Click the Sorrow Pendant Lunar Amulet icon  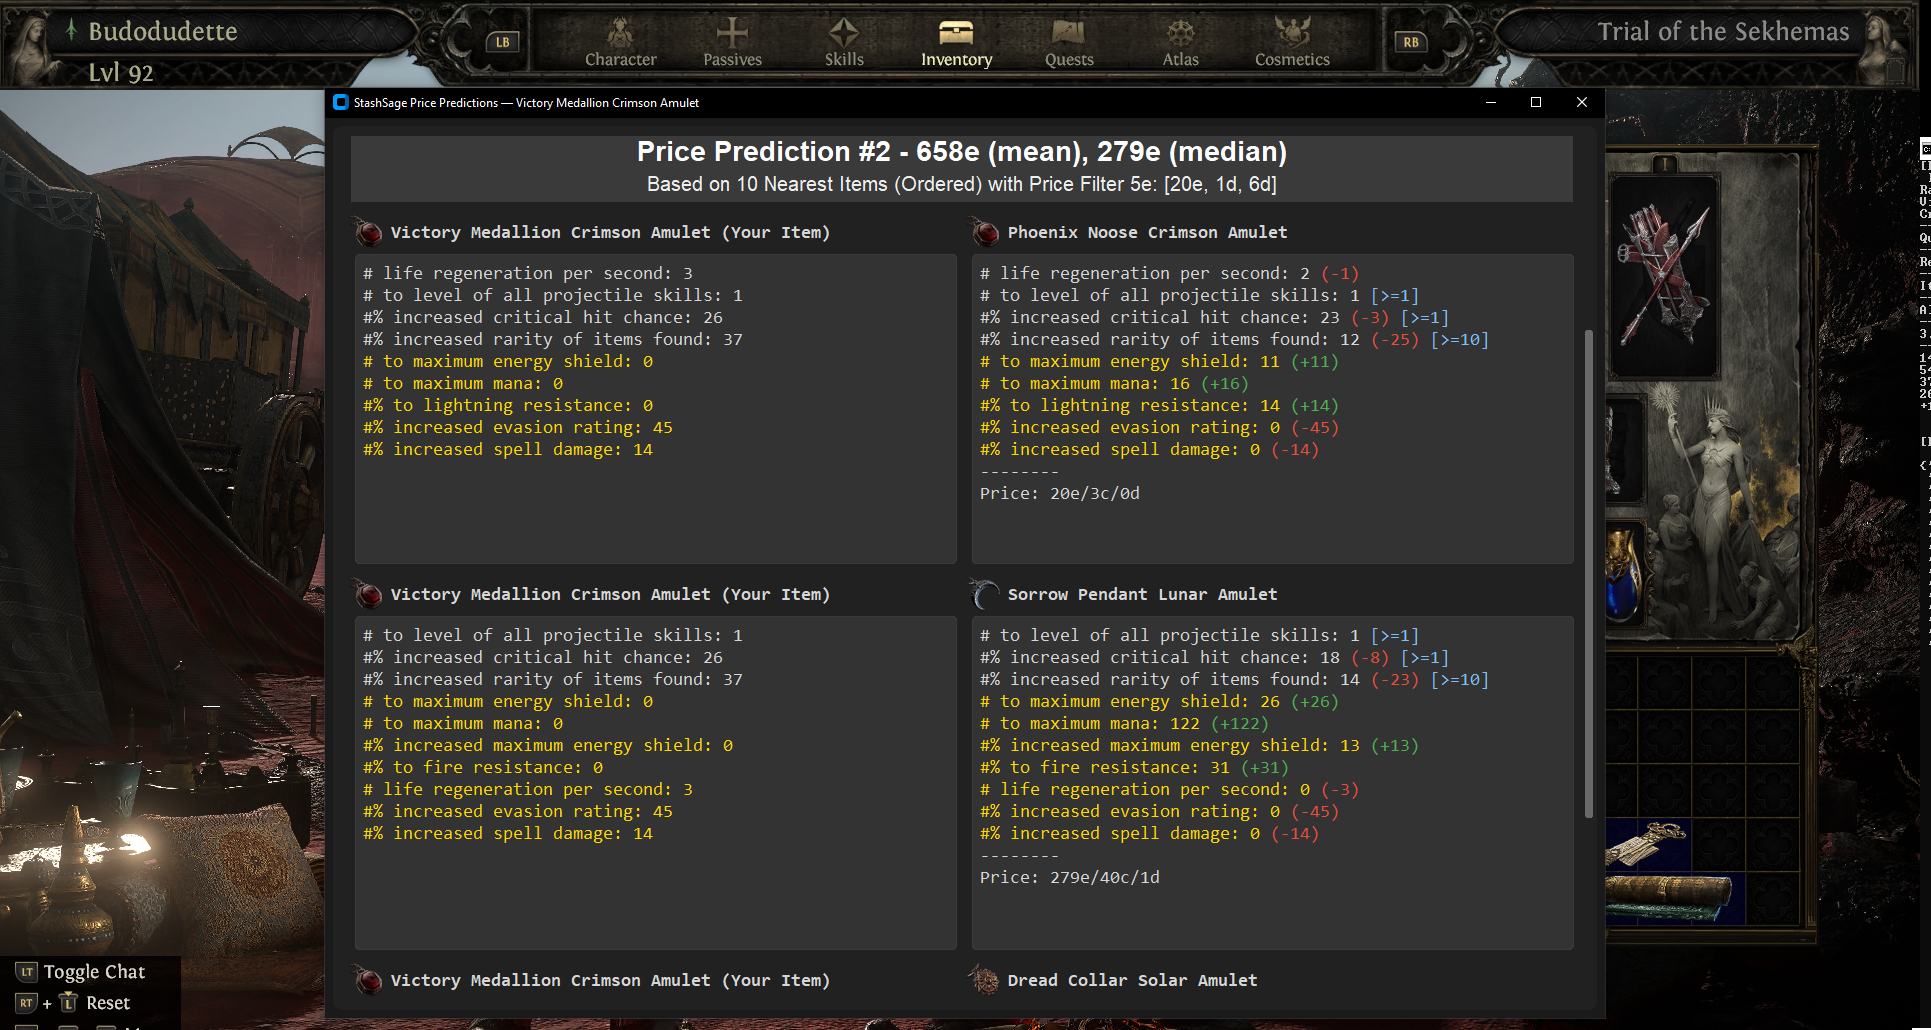[x=985, y=595]
